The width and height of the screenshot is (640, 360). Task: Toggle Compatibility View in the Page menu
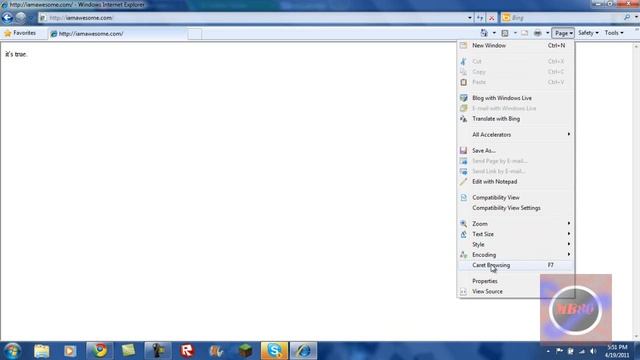tap(516, 198)
